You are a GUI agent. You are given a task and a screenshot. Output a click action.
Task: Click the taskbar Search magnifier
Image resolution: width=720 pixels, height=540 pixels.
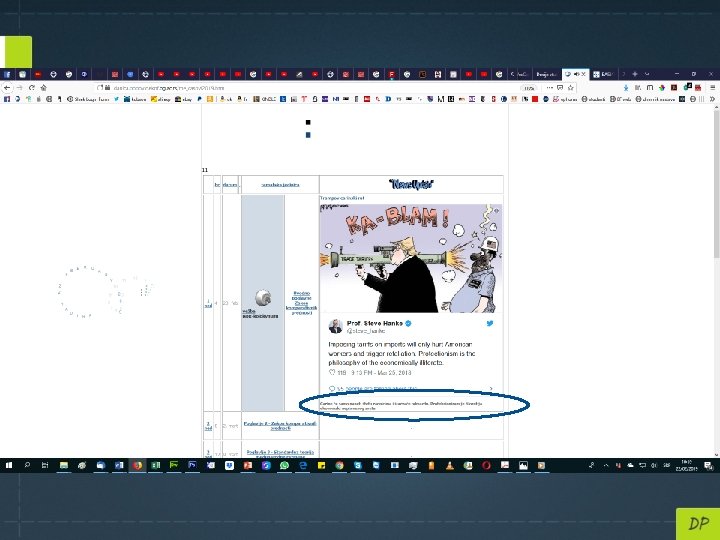pos(27,465)
